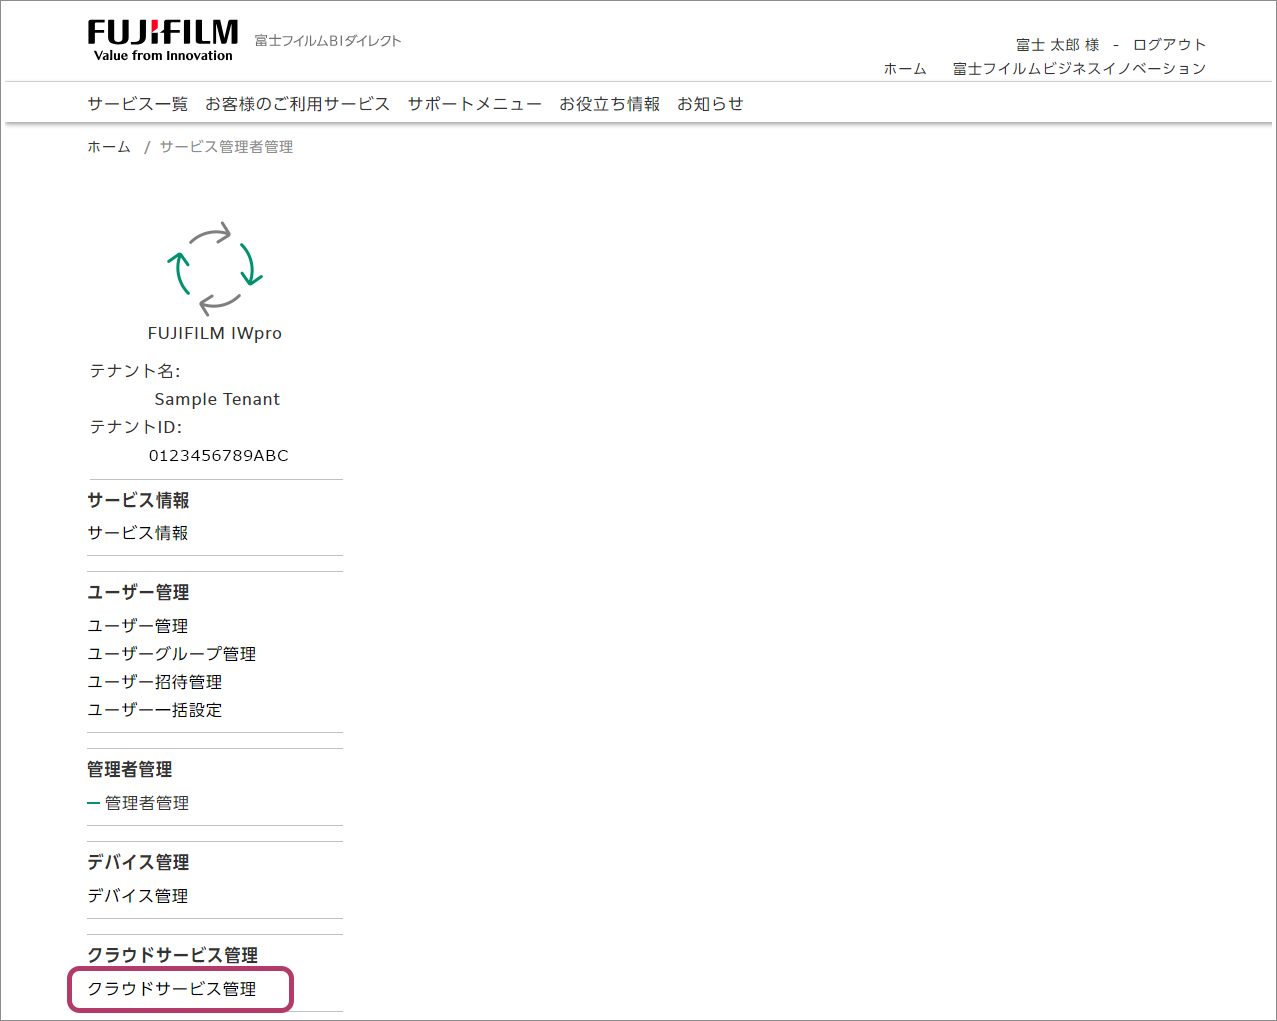Open ユーザー一括設定 in the sidebar
Screen dimensions: 1277x1021
click(x=155, y=710)
